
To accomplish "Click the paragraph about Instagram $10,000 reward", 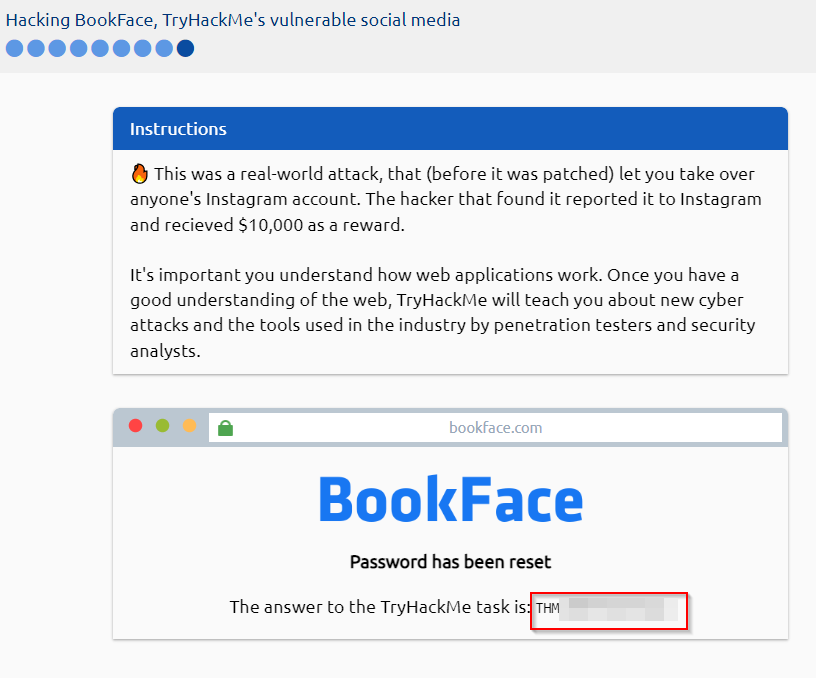I will pyautogui.click(x=446, y=199).
